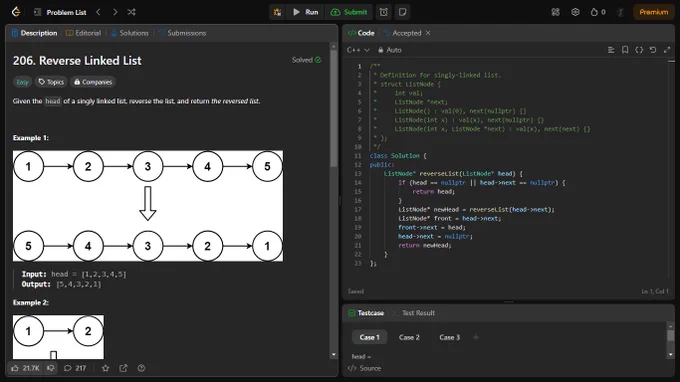Click the Example 2 linked list image
This screenshot has height=382, width=680.
pyautogui.click(x=58, y=337)
